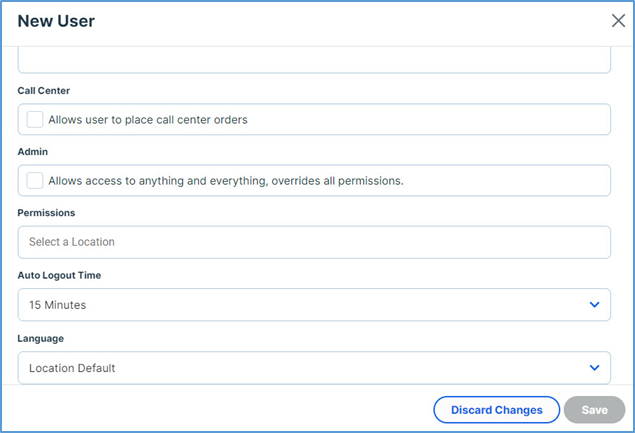635x433 pixels.
Task: Click the Admin section label
Action: coord(33,152)
